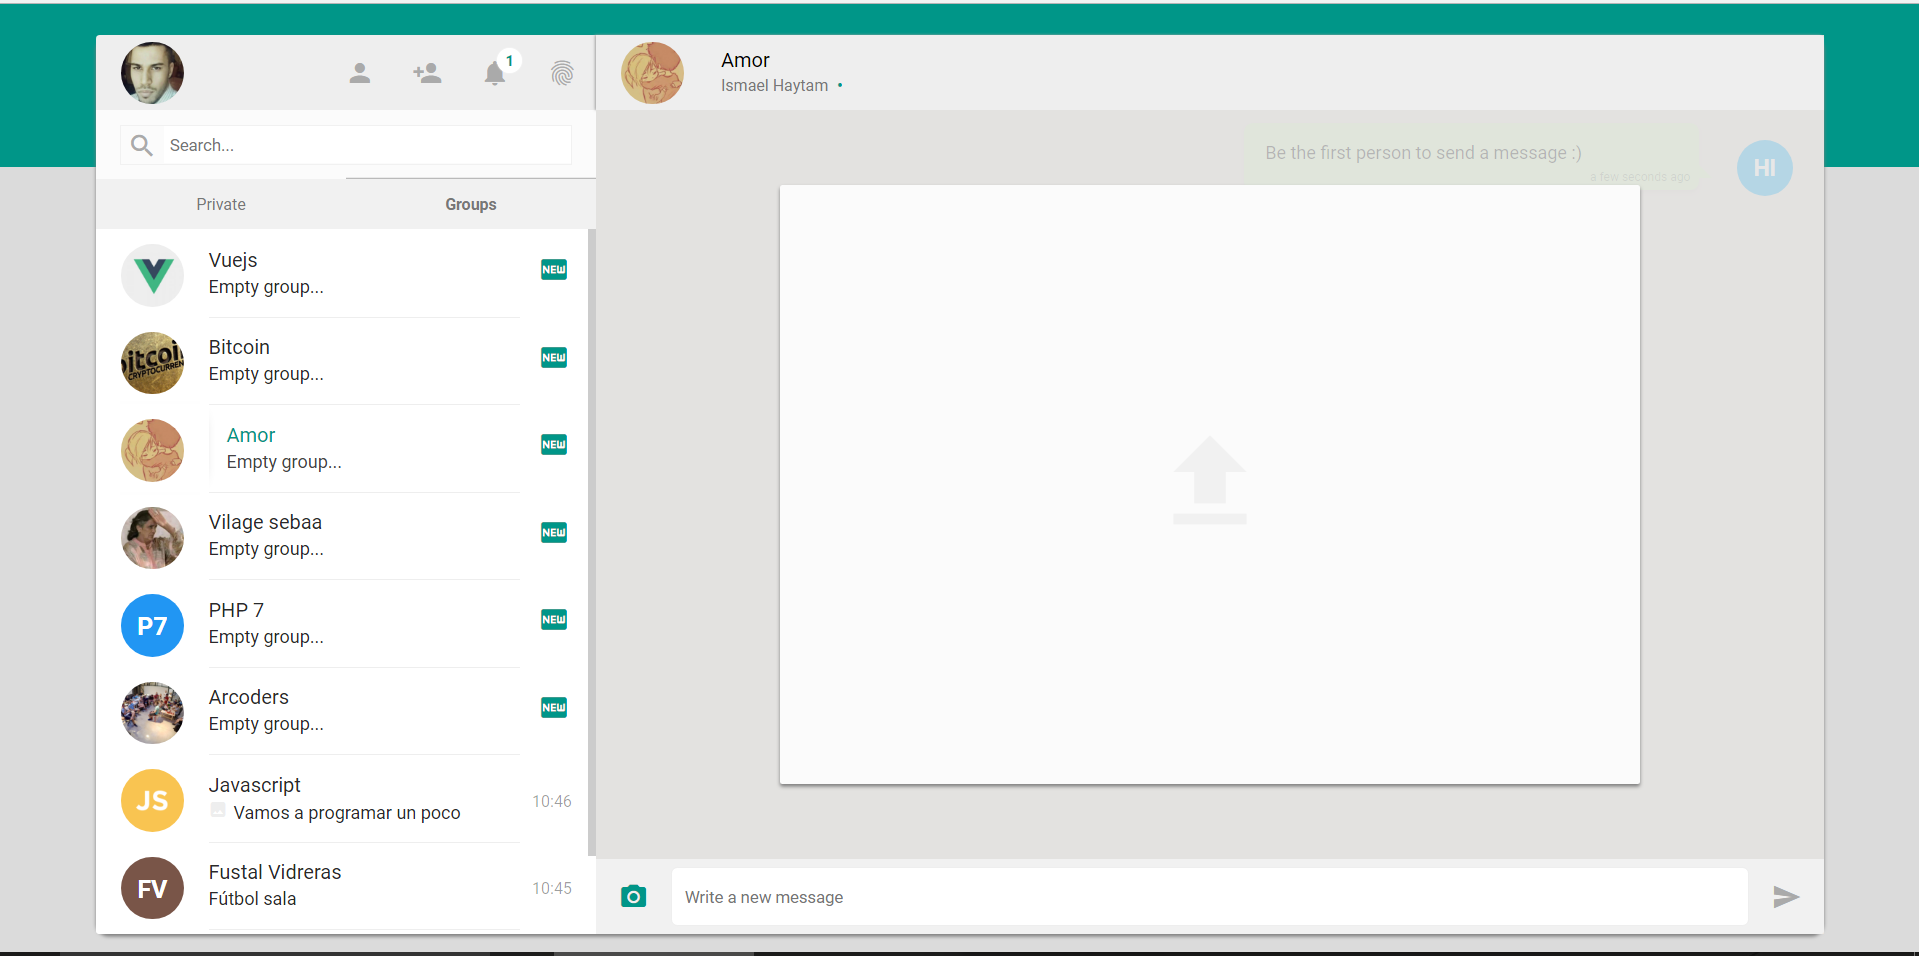This screenshot has width=1919, height=956.
Task: Open my profile avatar photo
Action: pos(152,73)
